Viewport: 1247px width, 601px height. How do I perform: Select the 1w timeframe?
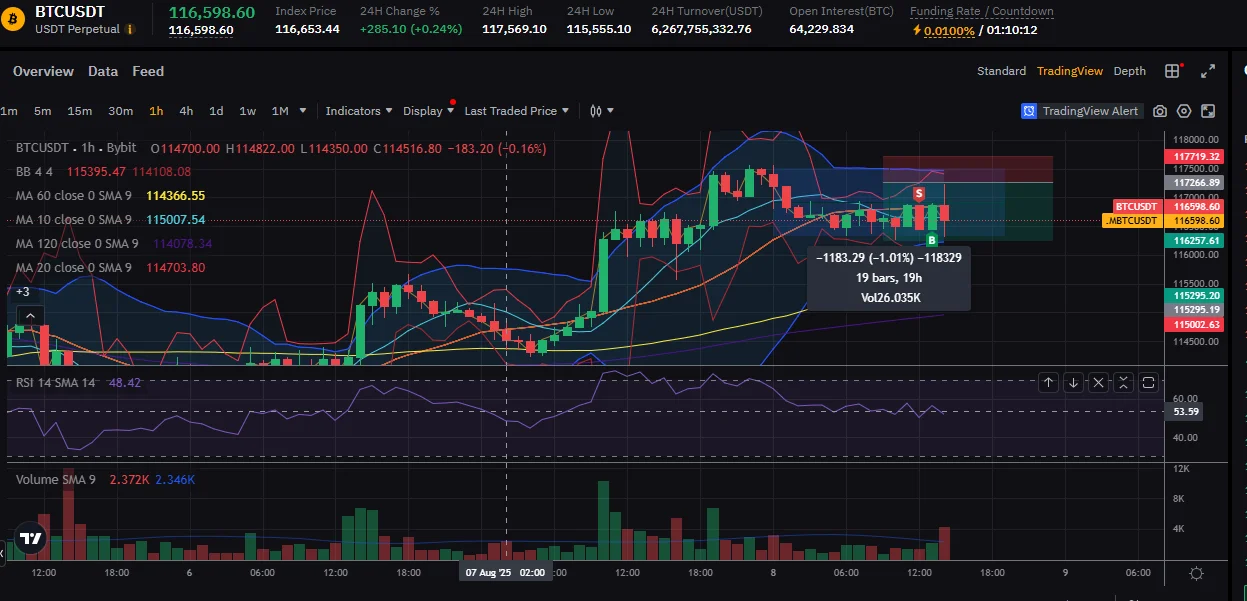pyautogui.click(x=247, y=111)
